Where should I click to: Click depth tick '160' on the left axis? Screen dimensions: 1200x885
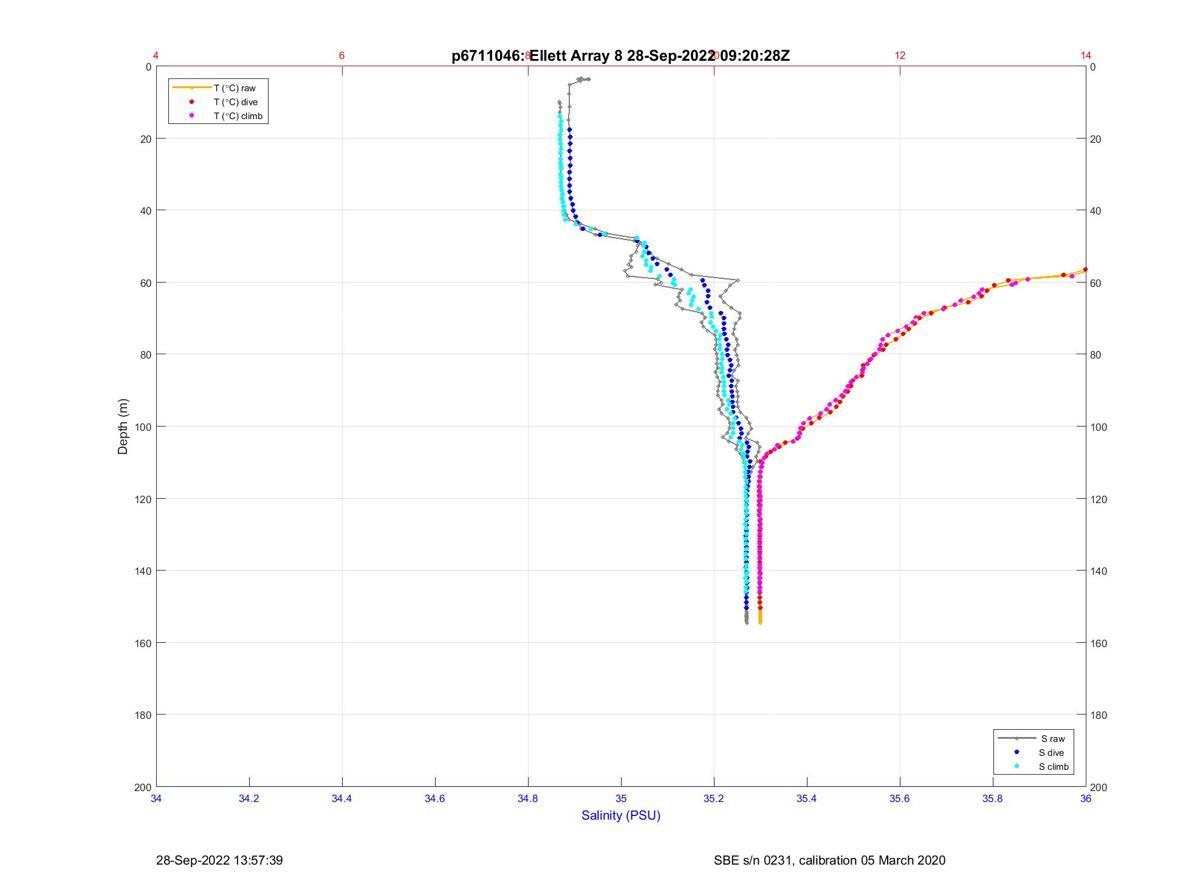143,643
